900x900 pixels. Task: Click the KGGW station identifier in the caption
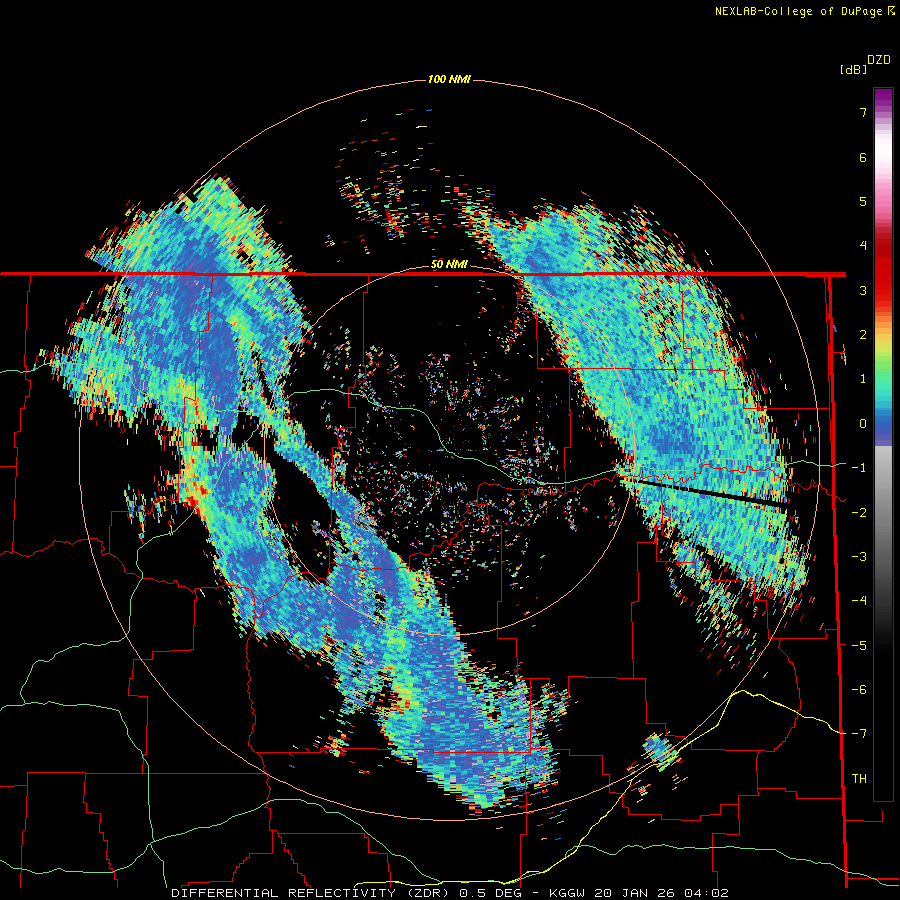(x=568, y=893)
